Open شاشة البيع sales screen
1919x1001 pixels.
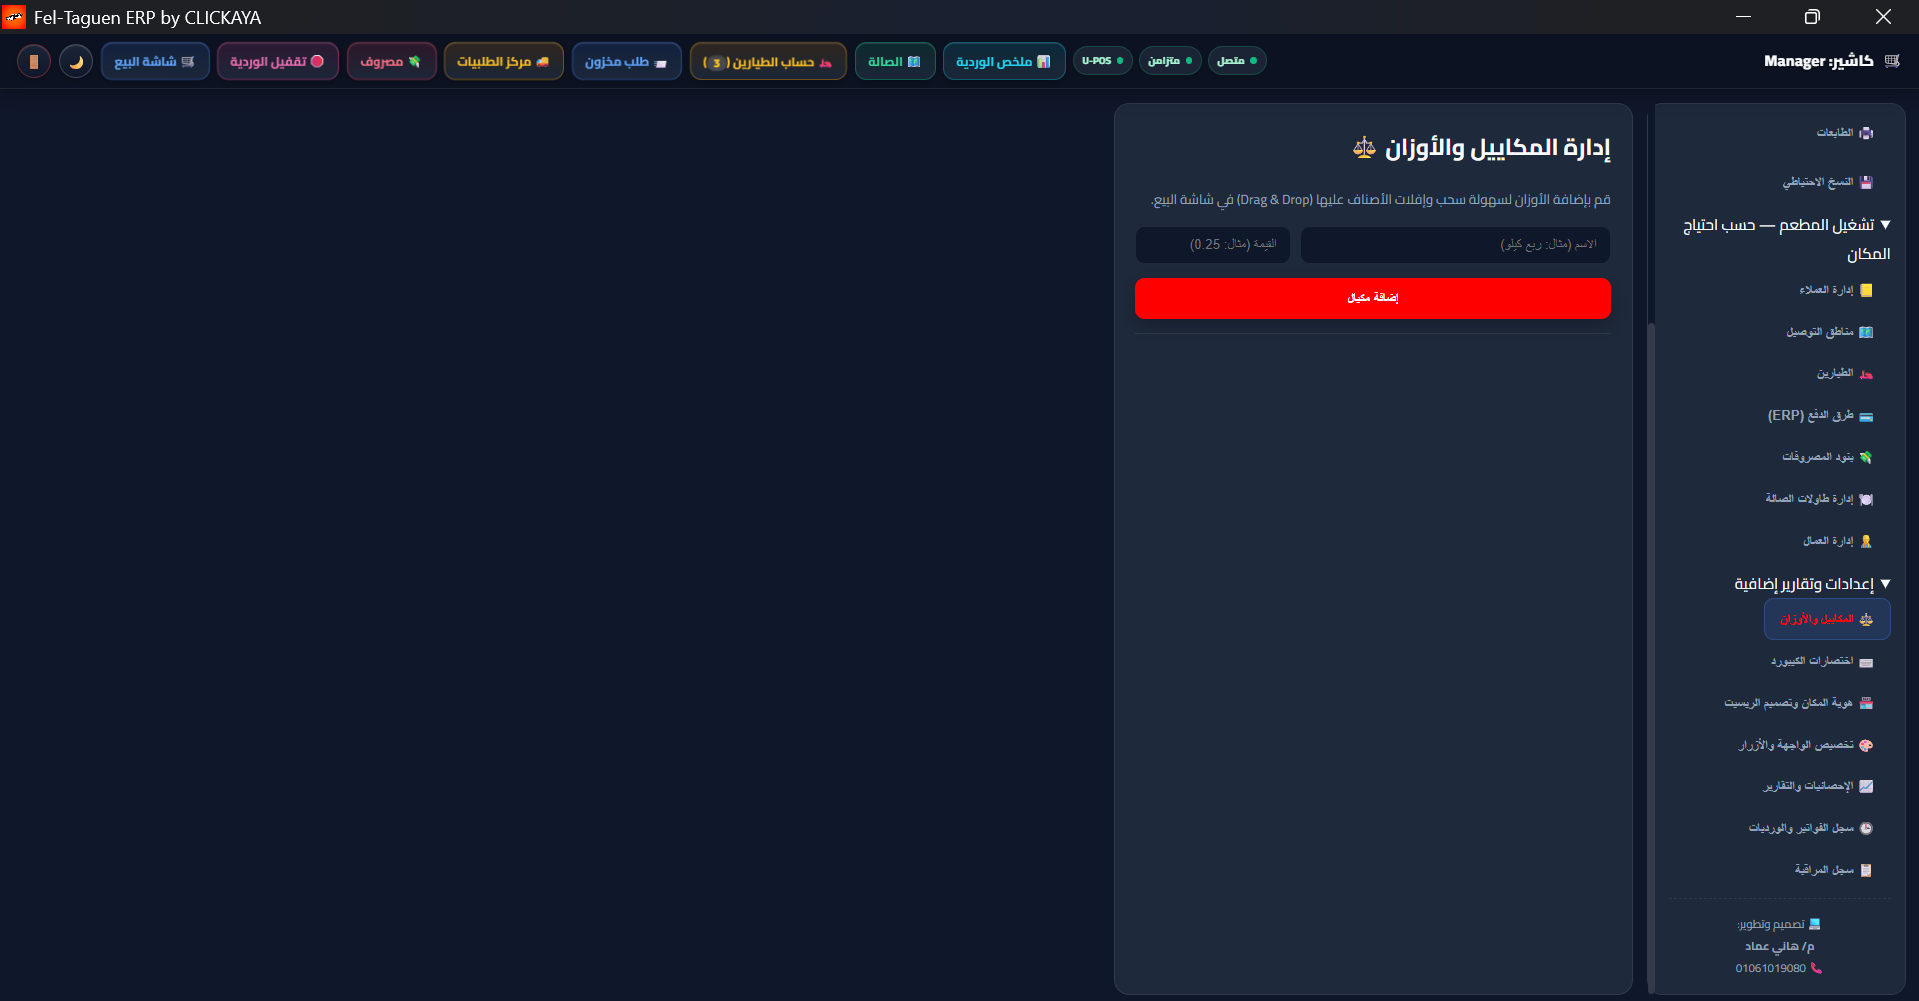pyautogui.click(x=155, y=62)
